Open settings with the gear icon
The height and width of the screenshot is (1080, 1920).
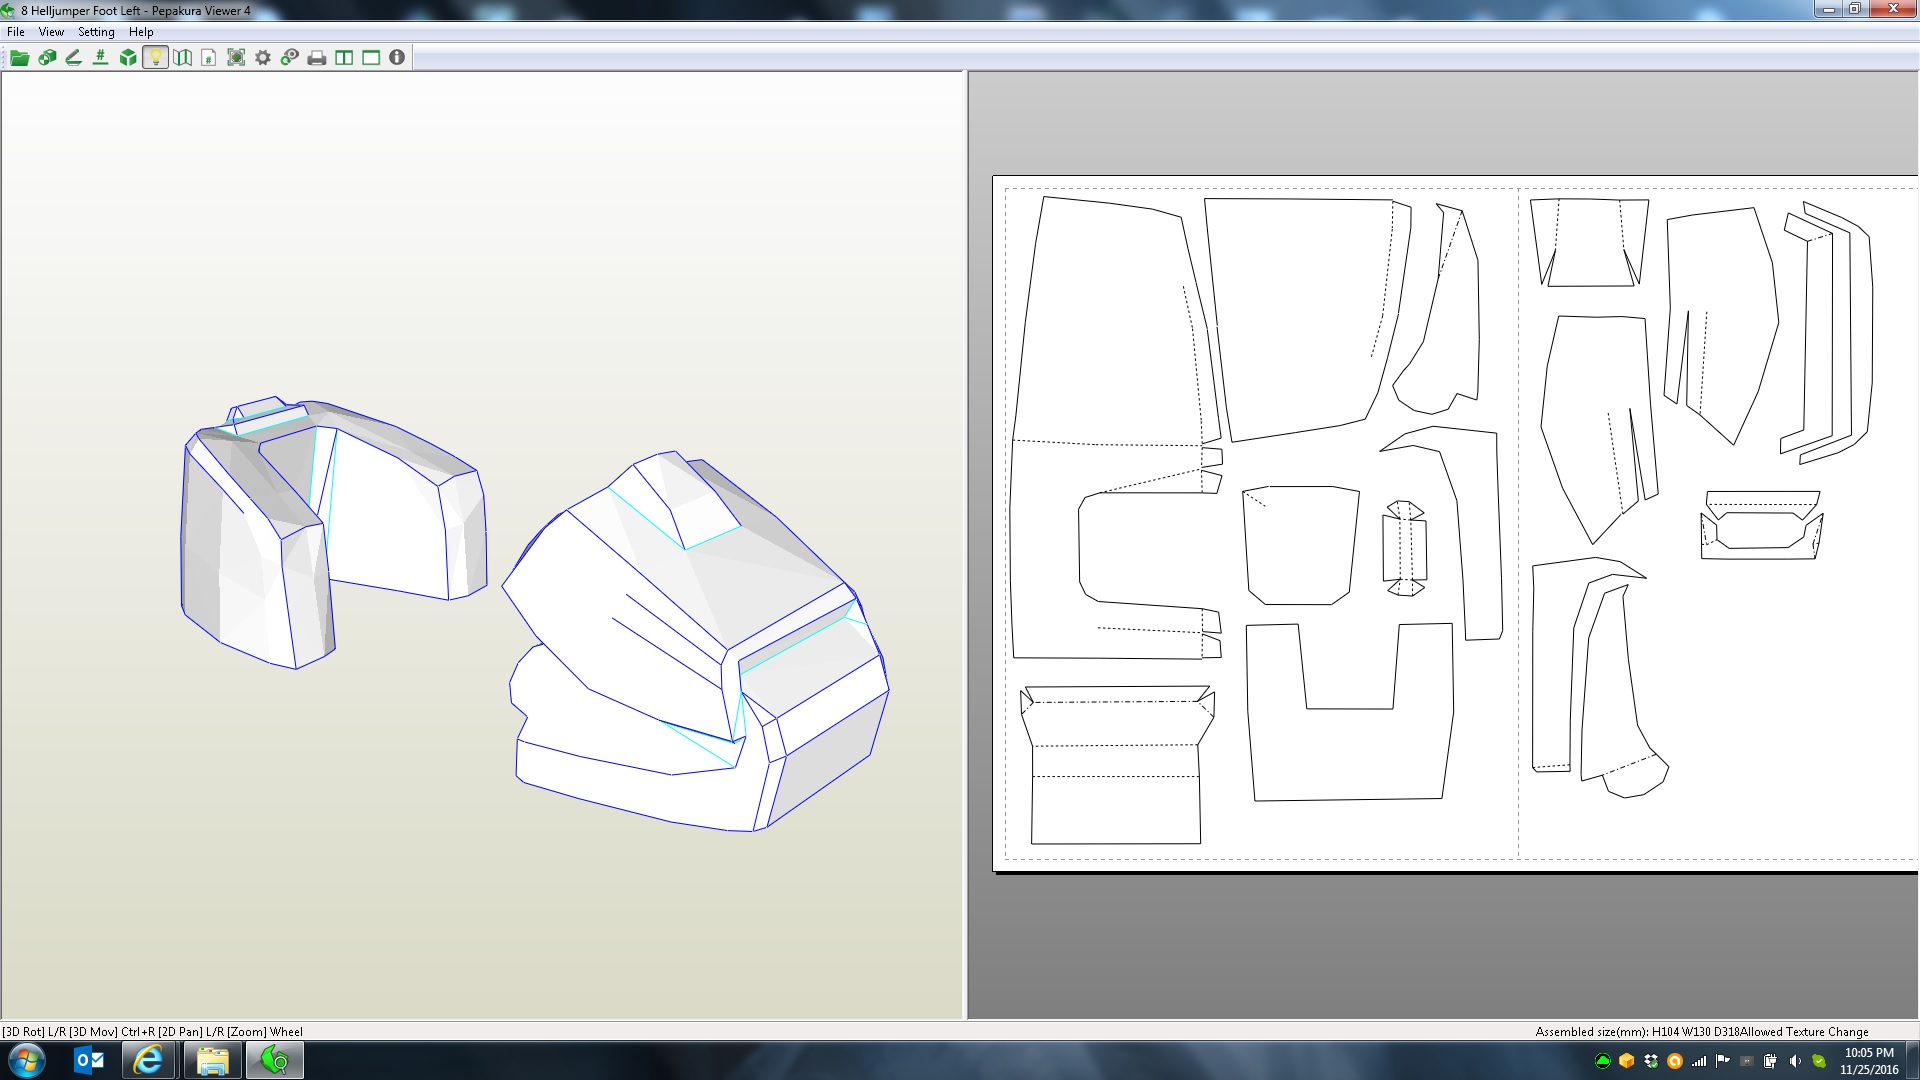[x=263, y=58]
